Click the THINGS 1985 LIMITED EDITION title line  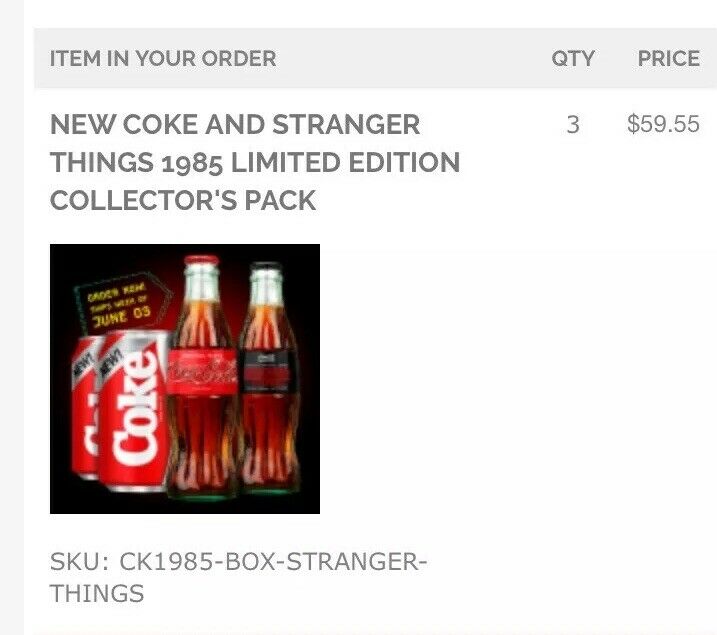click(255, 163)
